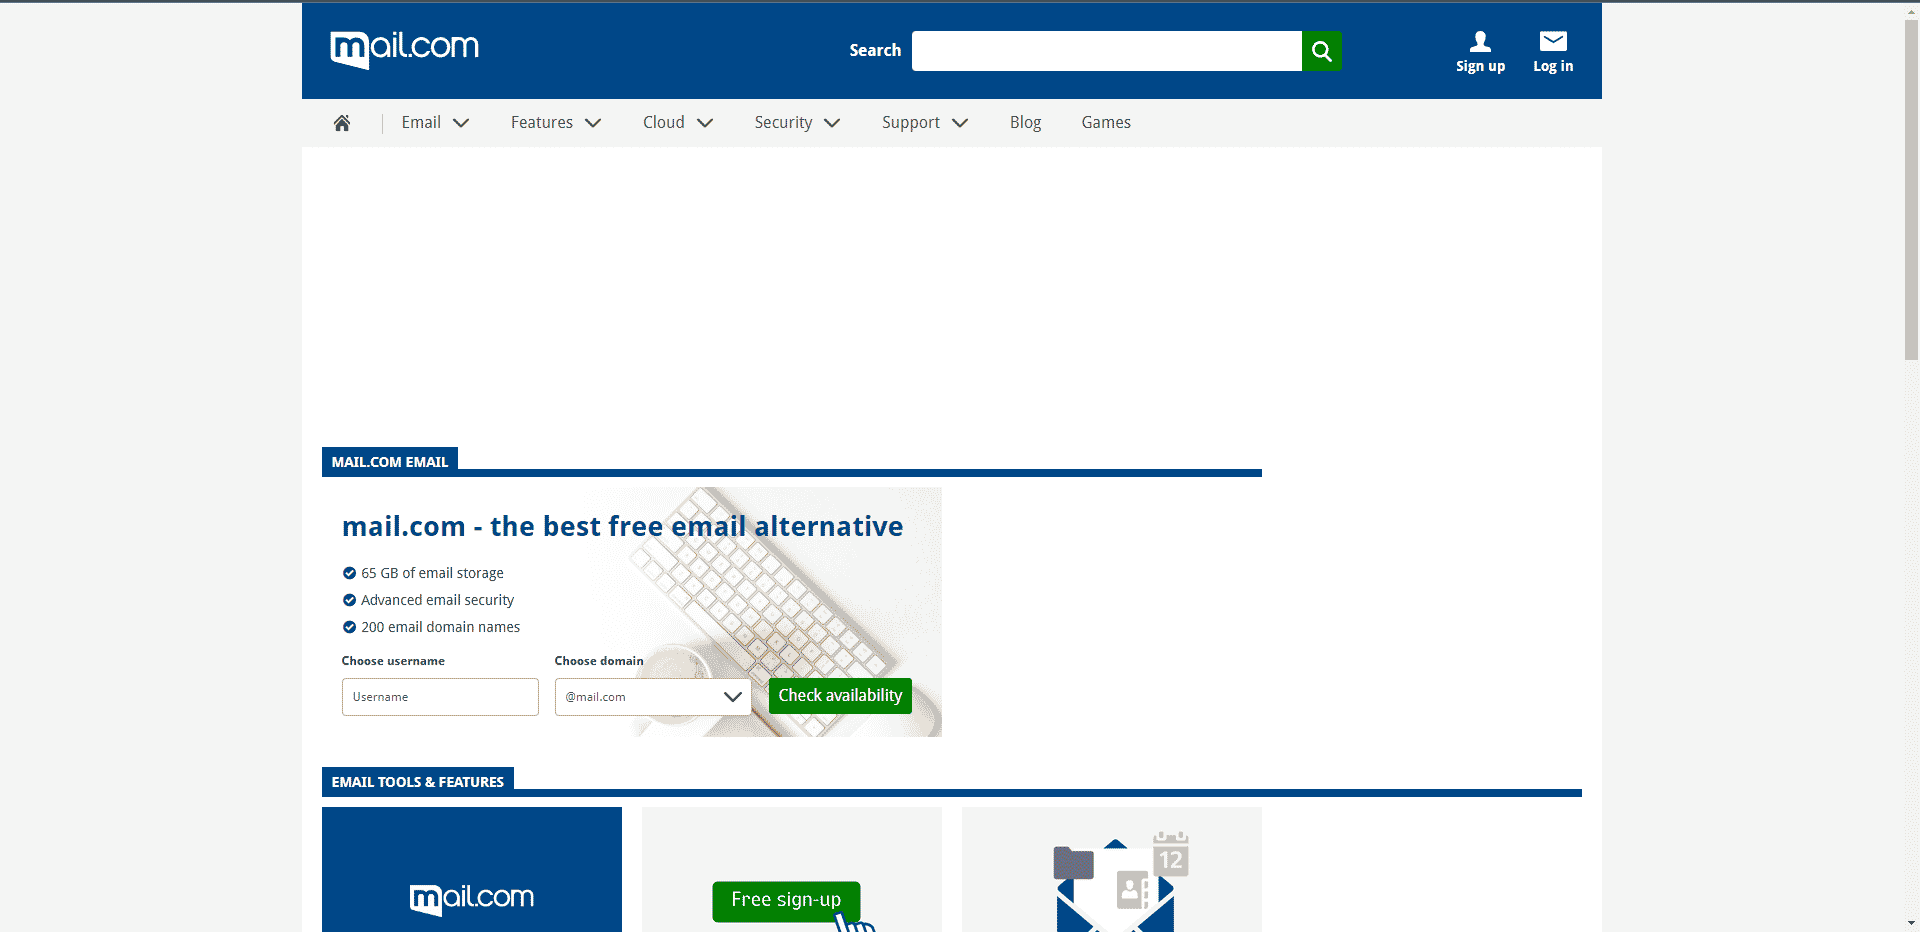Expand the Features menu chevron
This screenshot has height=932, width=1920.
[593, 123]
